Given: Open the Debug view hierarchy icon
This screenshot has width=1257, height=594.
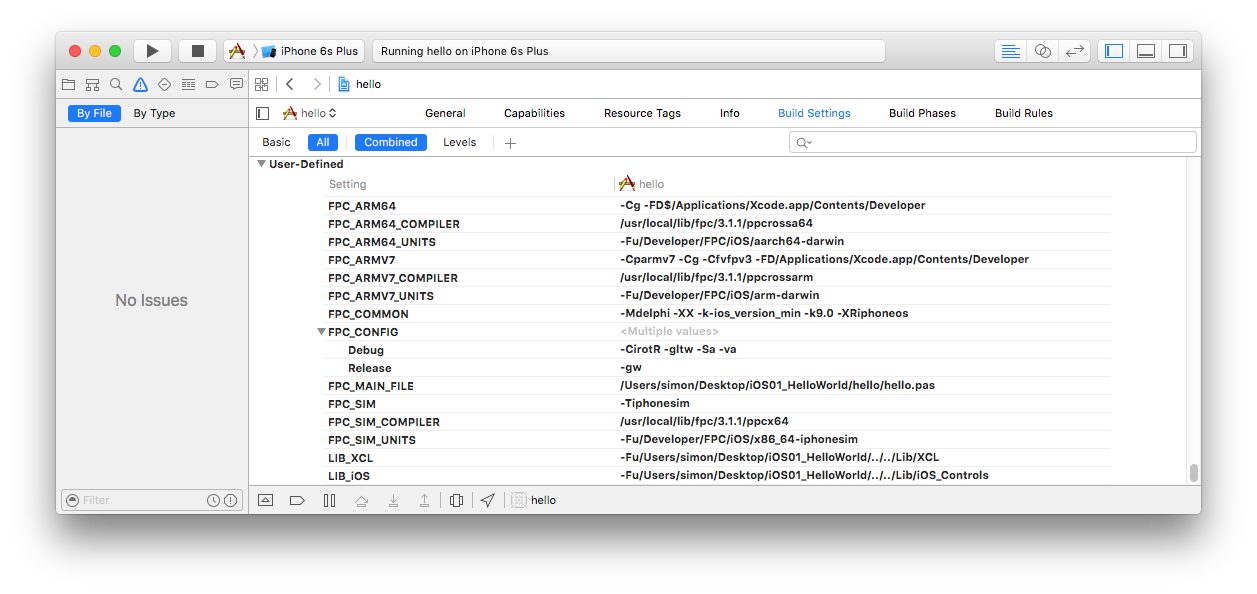Looking at the screenshot, I should click(456, 500).
